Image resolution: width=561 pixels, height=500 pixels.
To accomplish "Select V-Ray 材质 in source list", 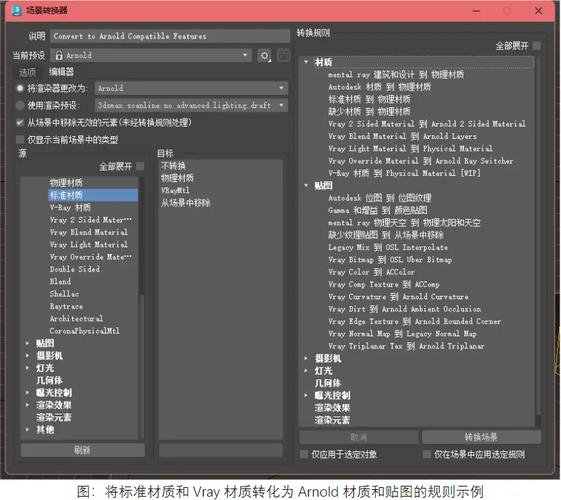I will coord(70,207).
